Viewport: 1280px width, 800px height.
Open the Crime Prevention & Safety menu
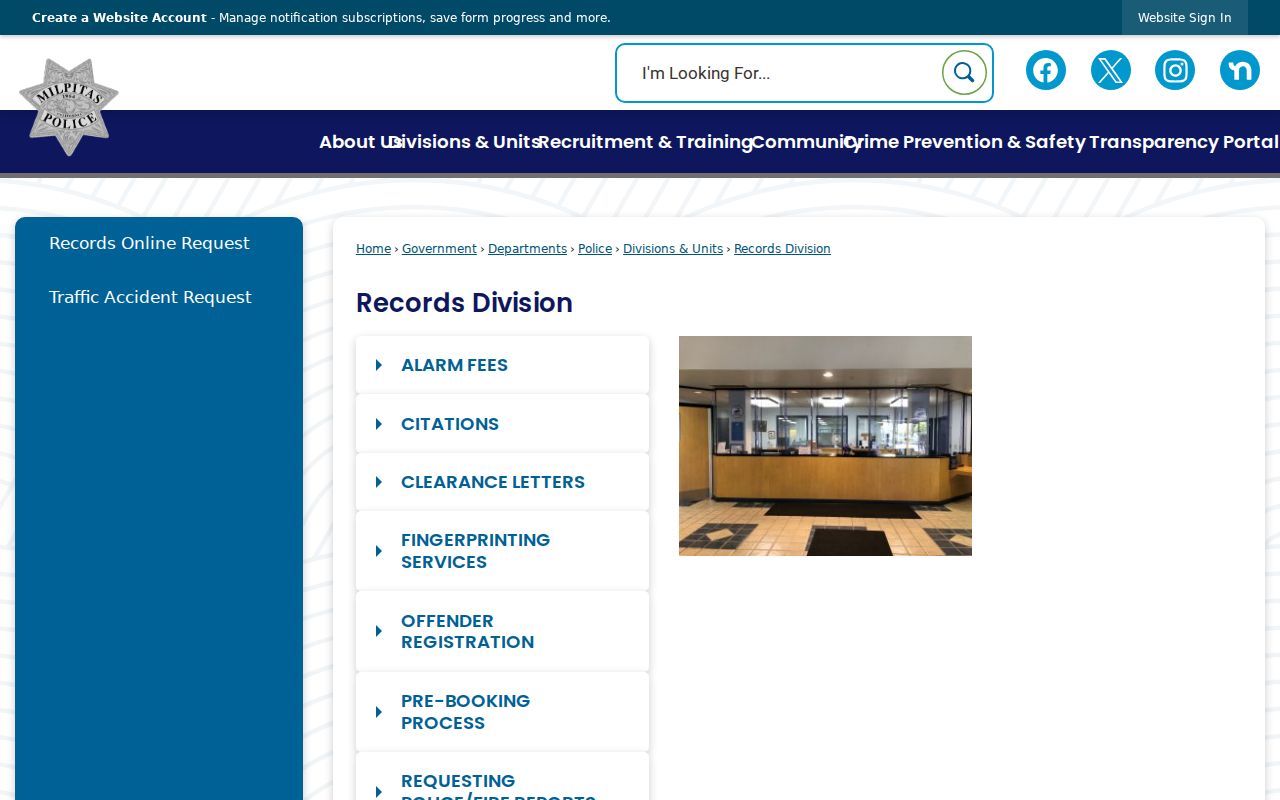(x=965, y=142)
